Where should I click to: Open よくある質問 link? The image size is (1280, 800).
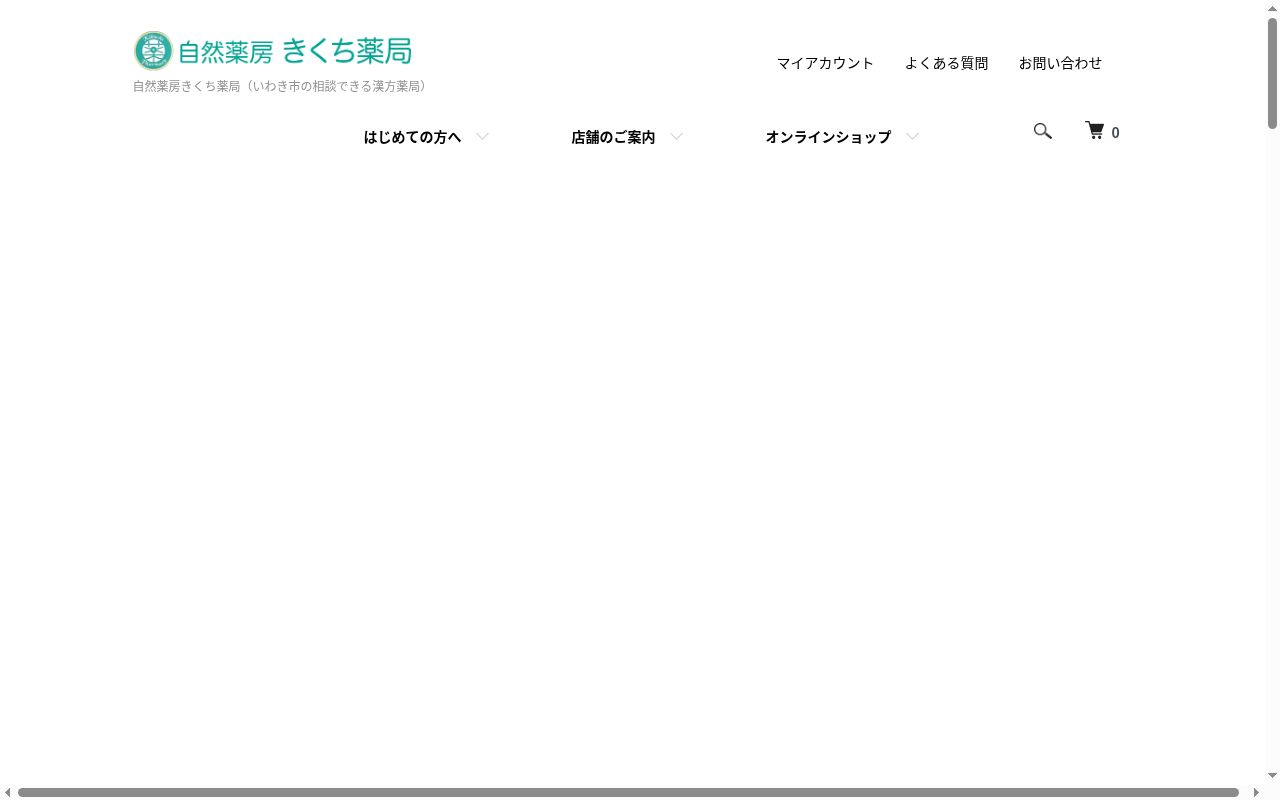click(x=946, y=63)
